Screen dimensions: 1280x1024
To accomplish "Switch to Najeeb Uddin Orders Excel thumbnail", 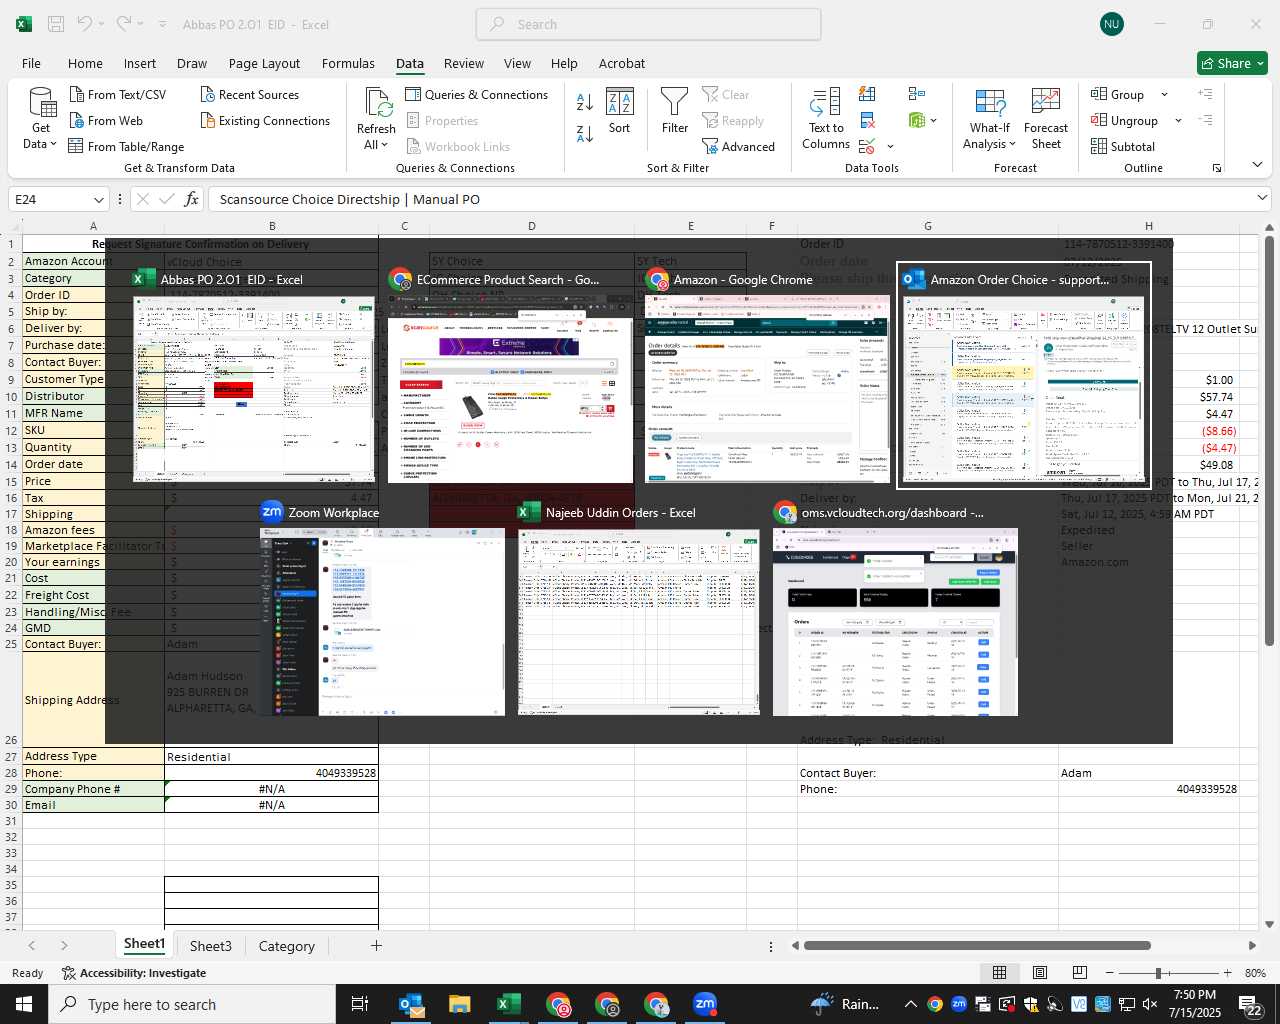I will [638, 609].
